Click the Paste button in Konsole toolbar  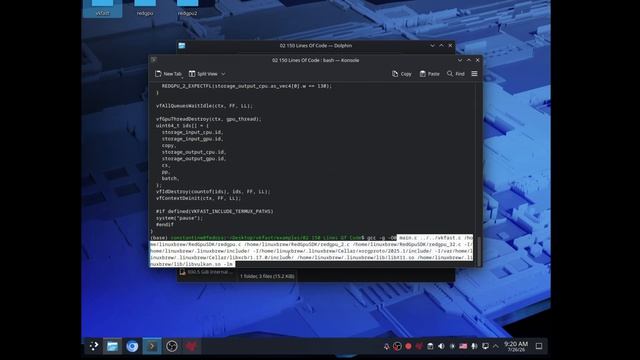pyautogui.click(x=429, y=74)
